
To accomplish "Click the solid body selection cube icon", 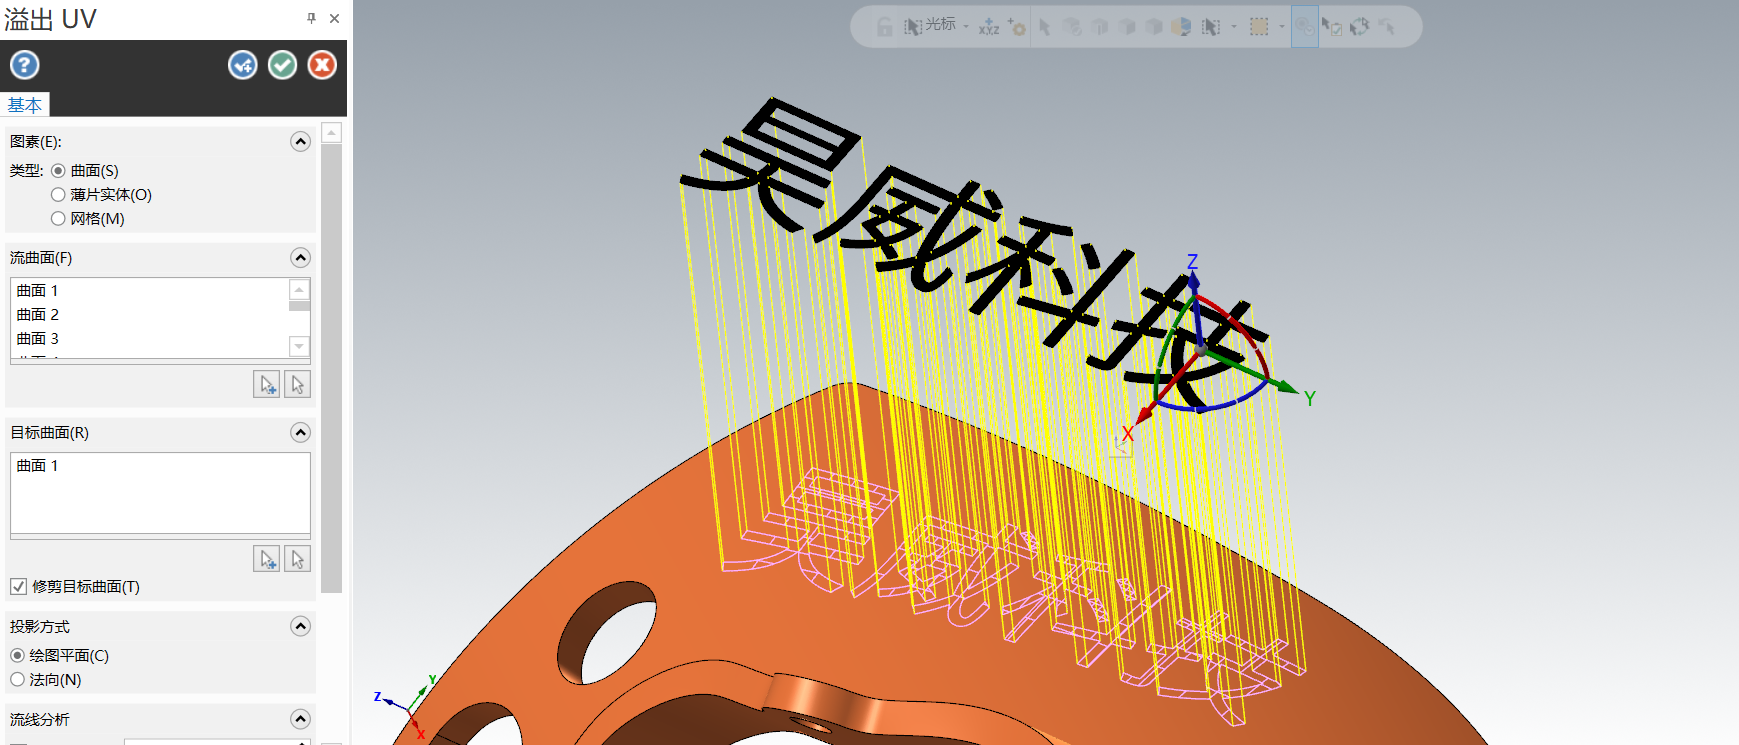I will pyautogui.click(x=1154, y=27).
